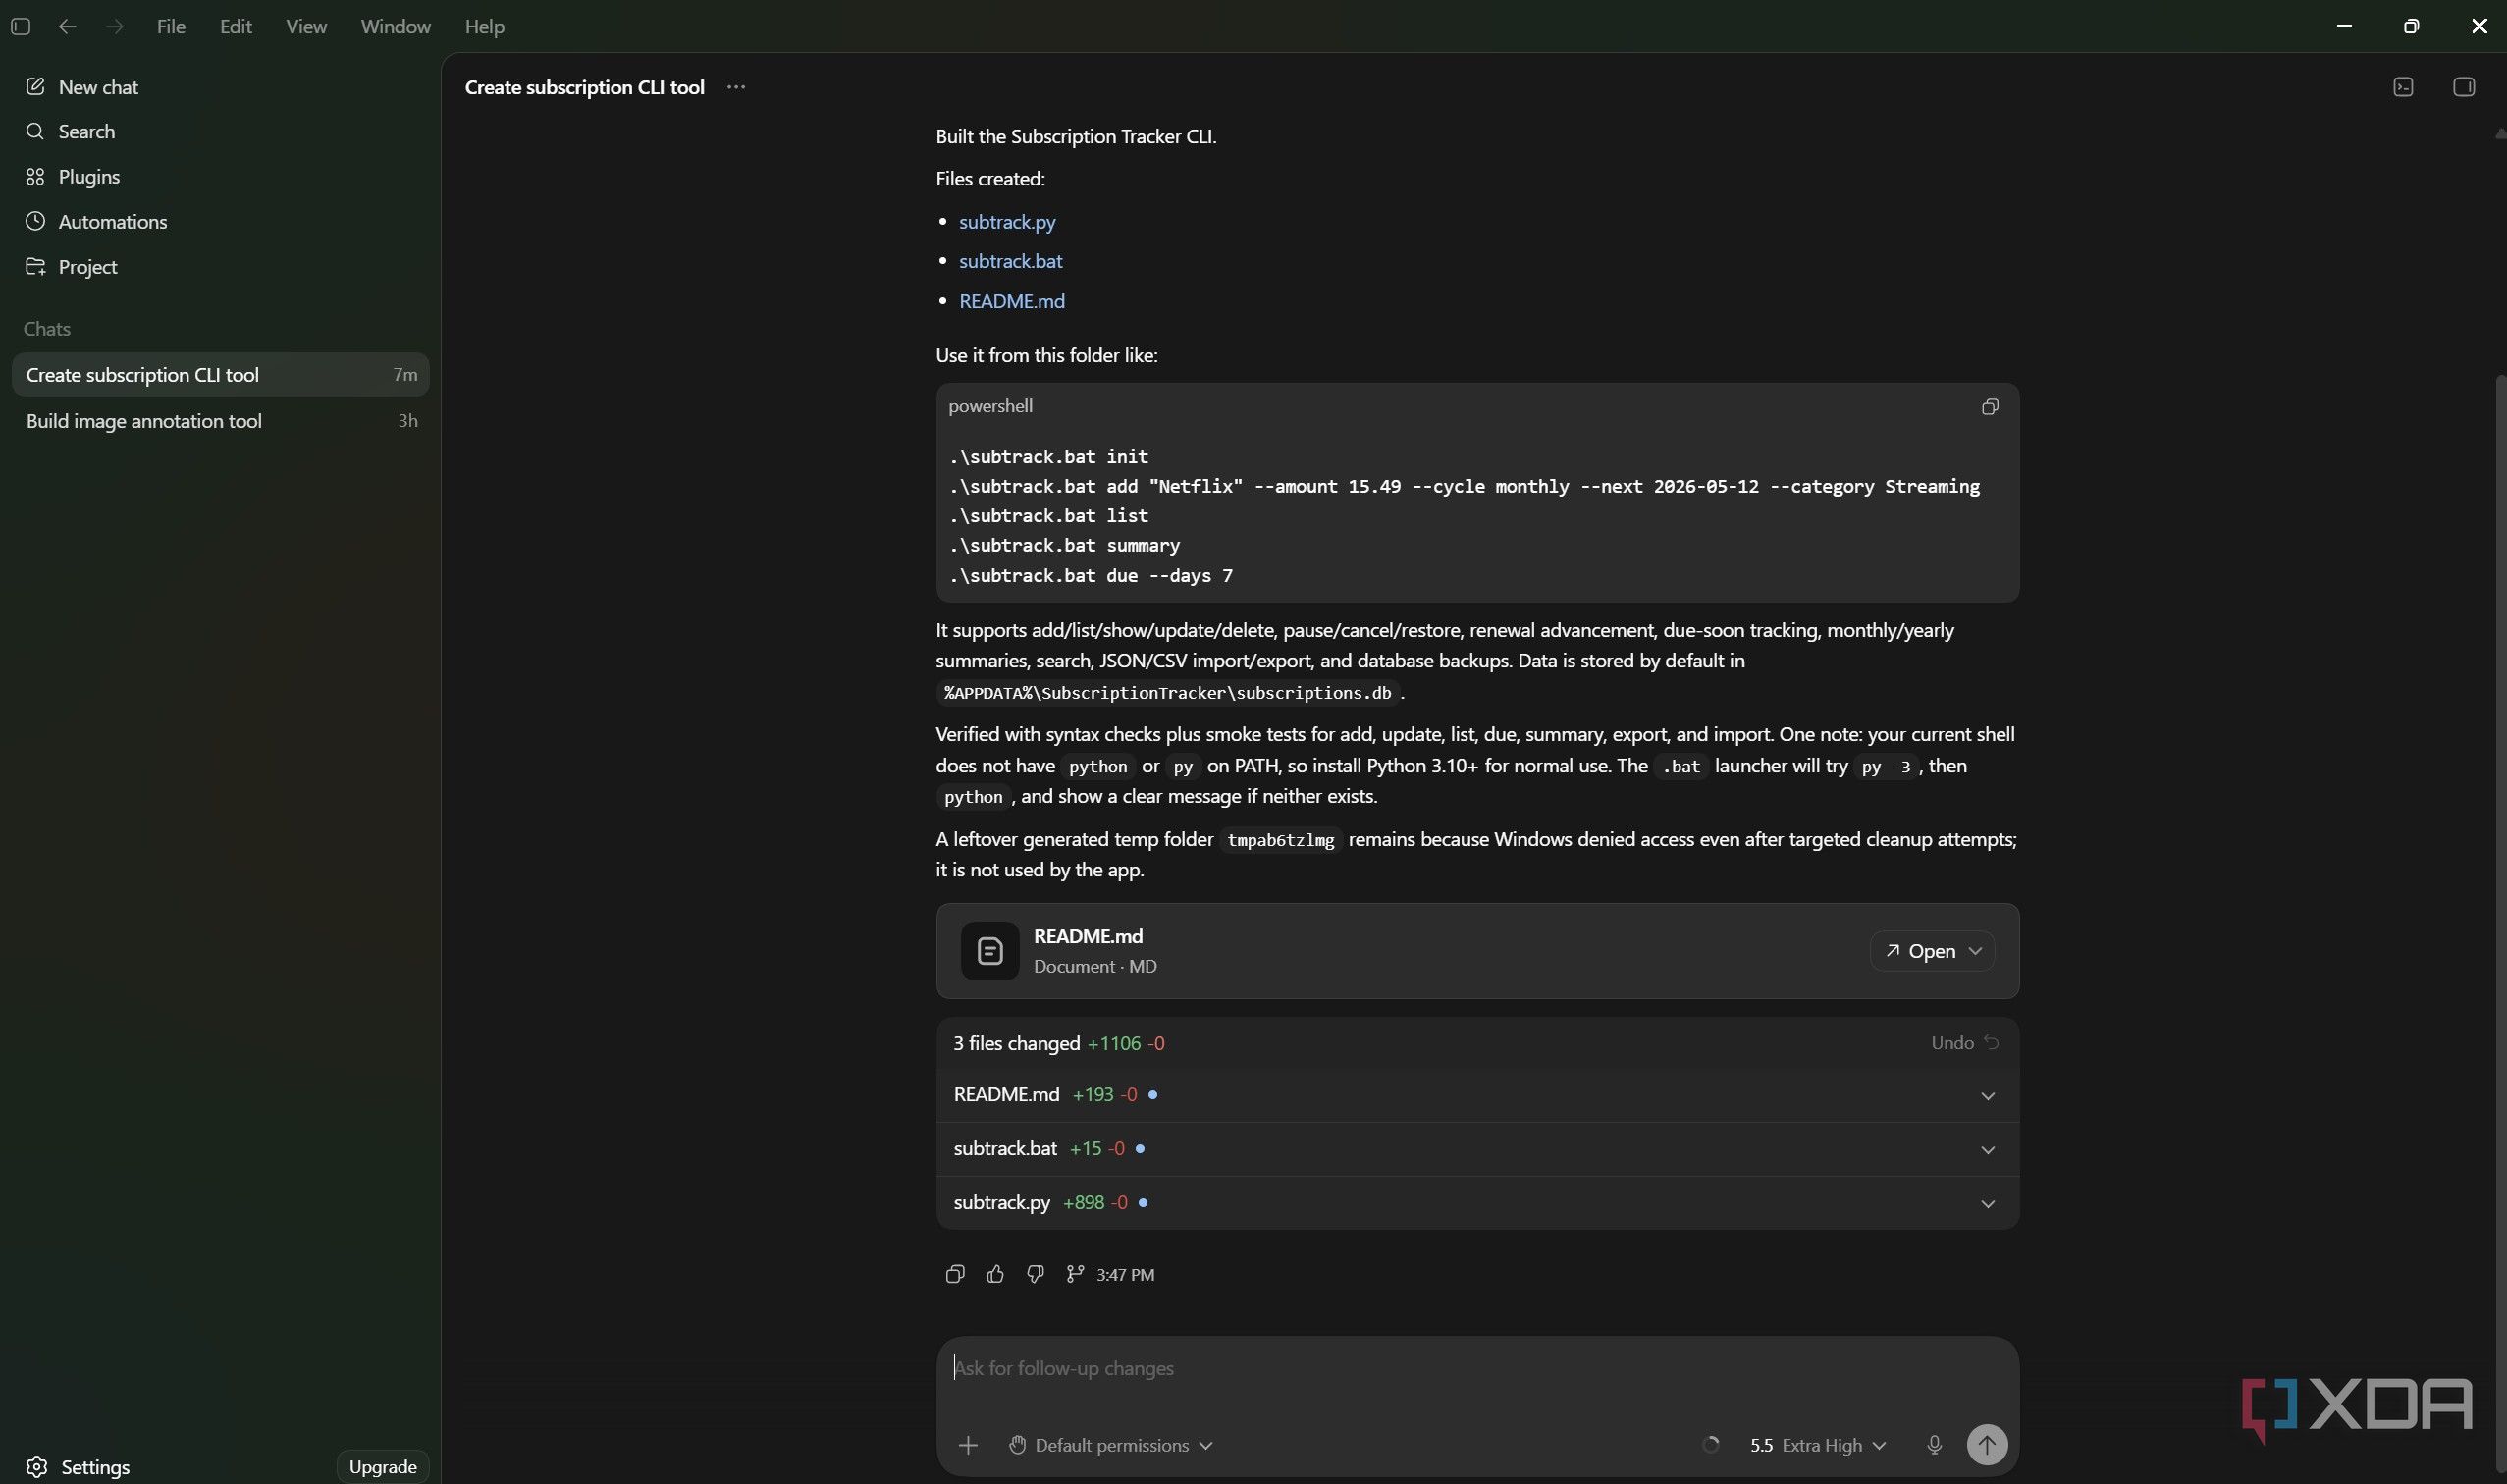Open the Edit menu
The width and height of the screenshot is (2507, 1484).
[235, 27]
